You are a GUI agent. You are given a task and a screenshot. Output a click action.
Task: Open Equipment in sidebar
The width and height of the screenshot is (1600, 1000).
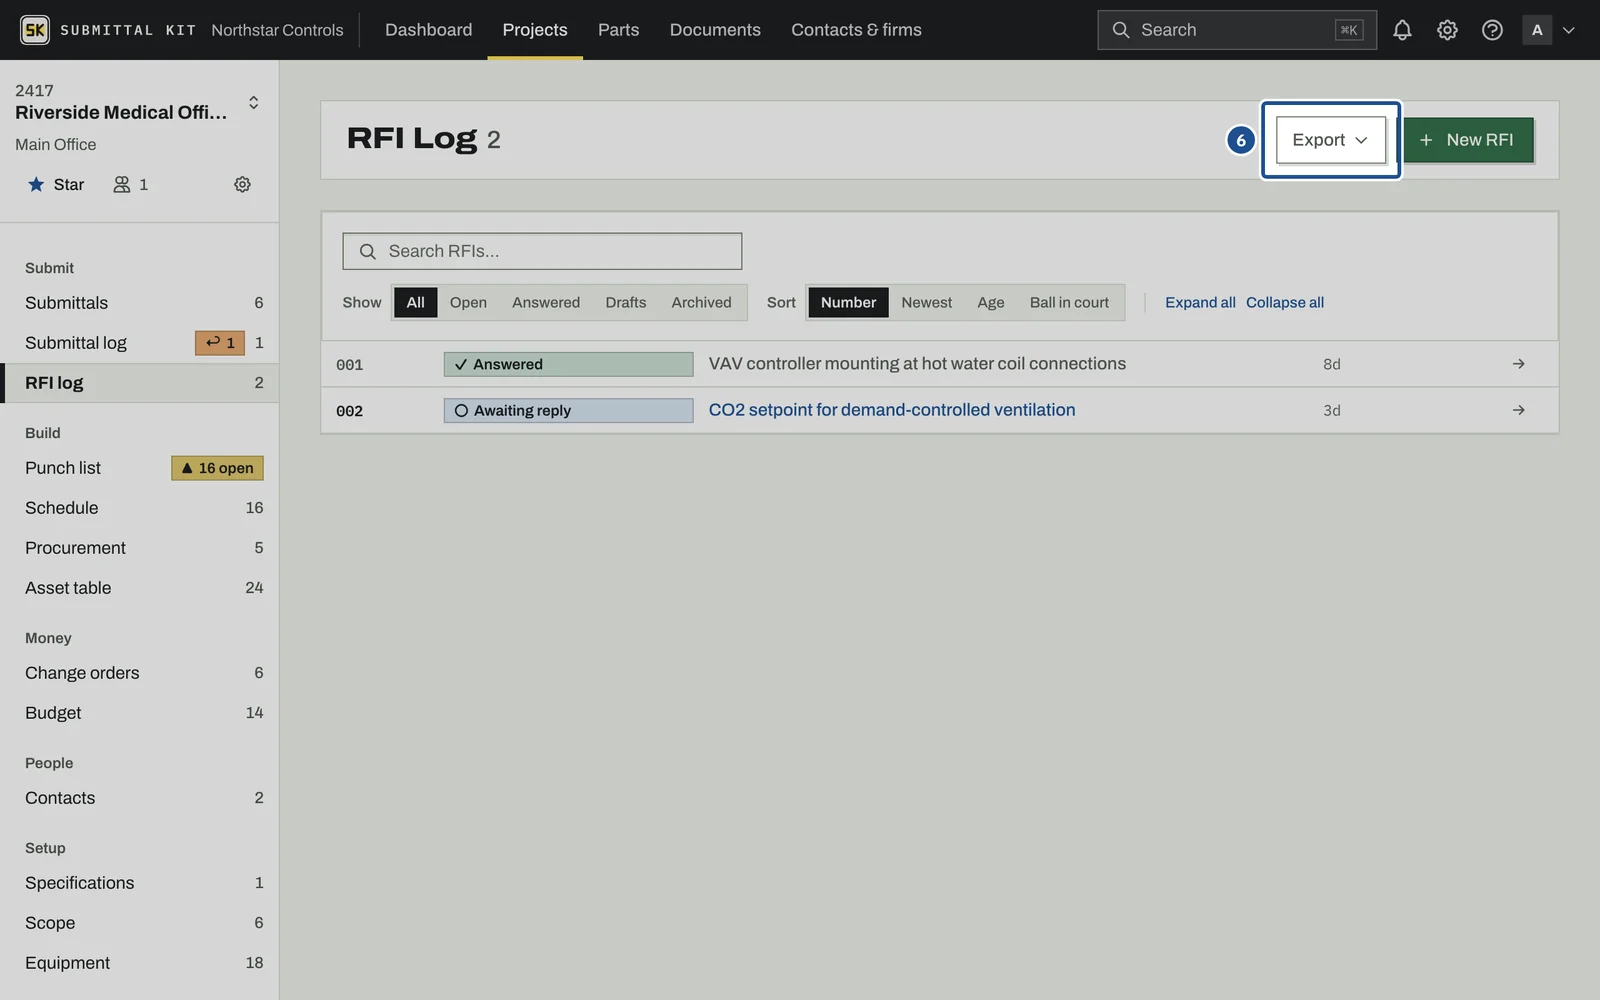[x=140, y=963]
